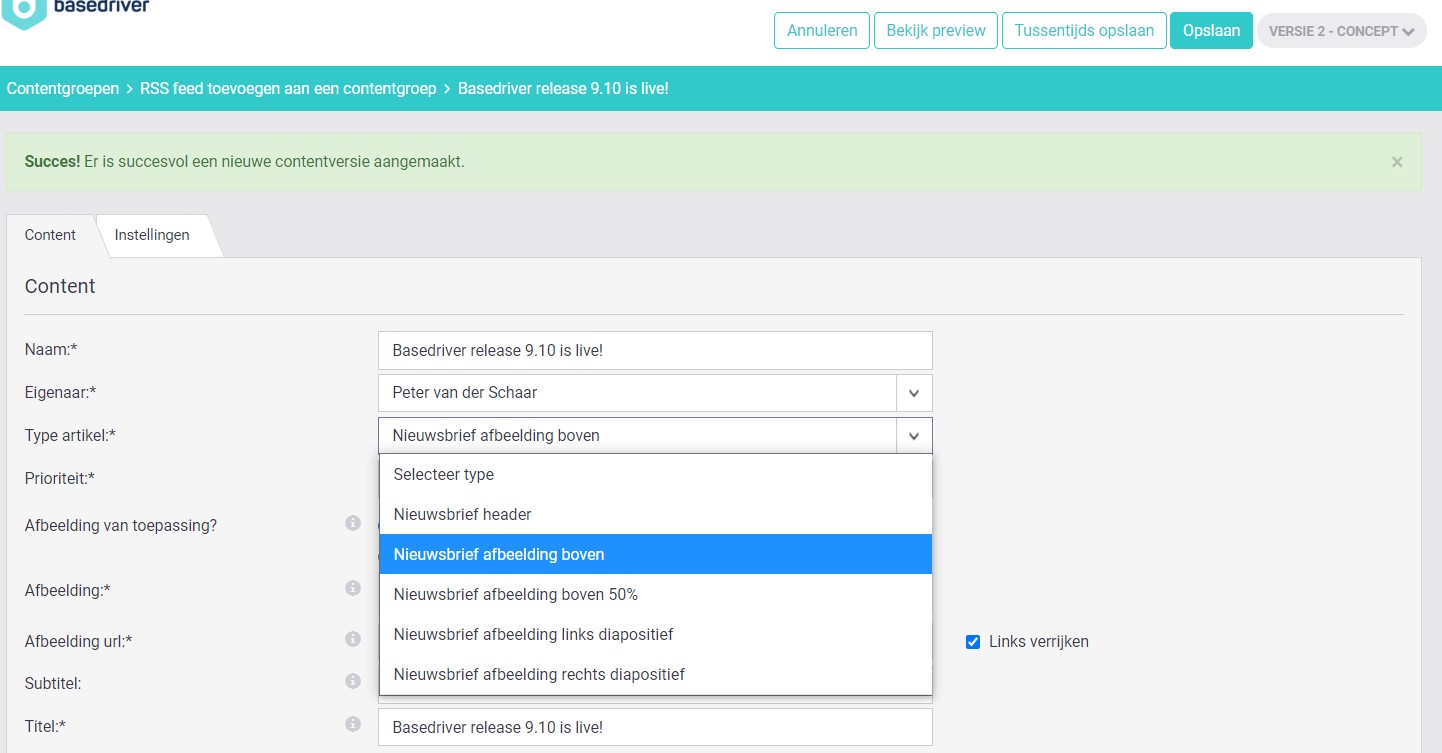The image size is (1442, 753).
Task: Click the Subtitel: label
Action: (x=53, y=684)
